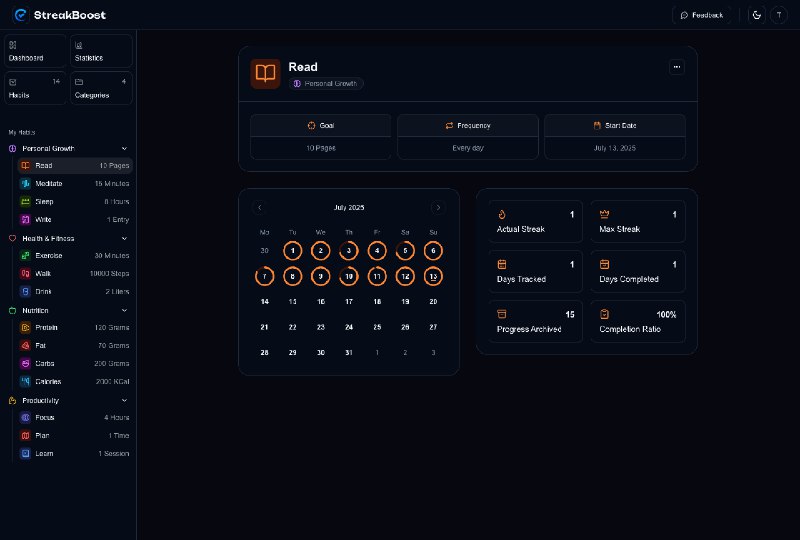Click the Protein habit icon
This screenshot has width=800, height=540.
click(x=25, y=328)
